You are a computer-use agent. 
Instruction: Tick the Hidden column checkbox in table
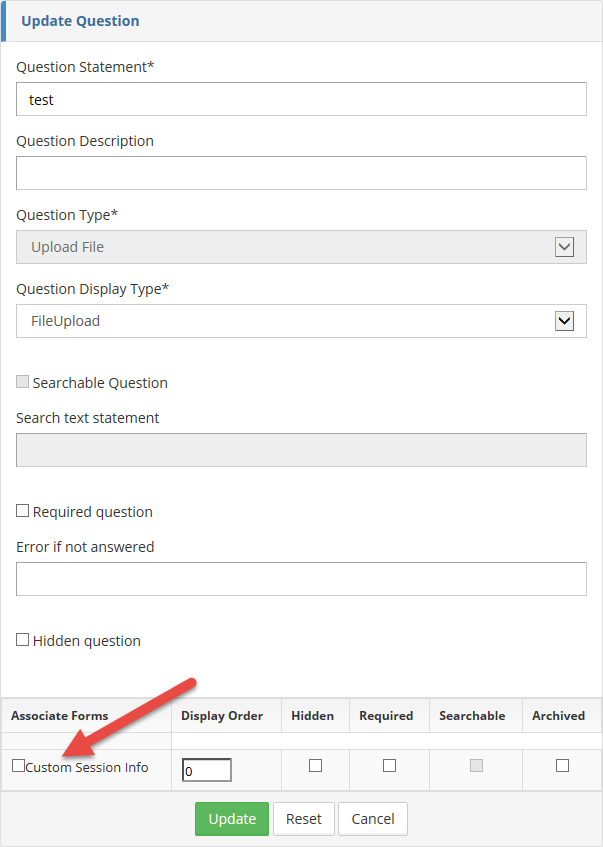[315, 766]
